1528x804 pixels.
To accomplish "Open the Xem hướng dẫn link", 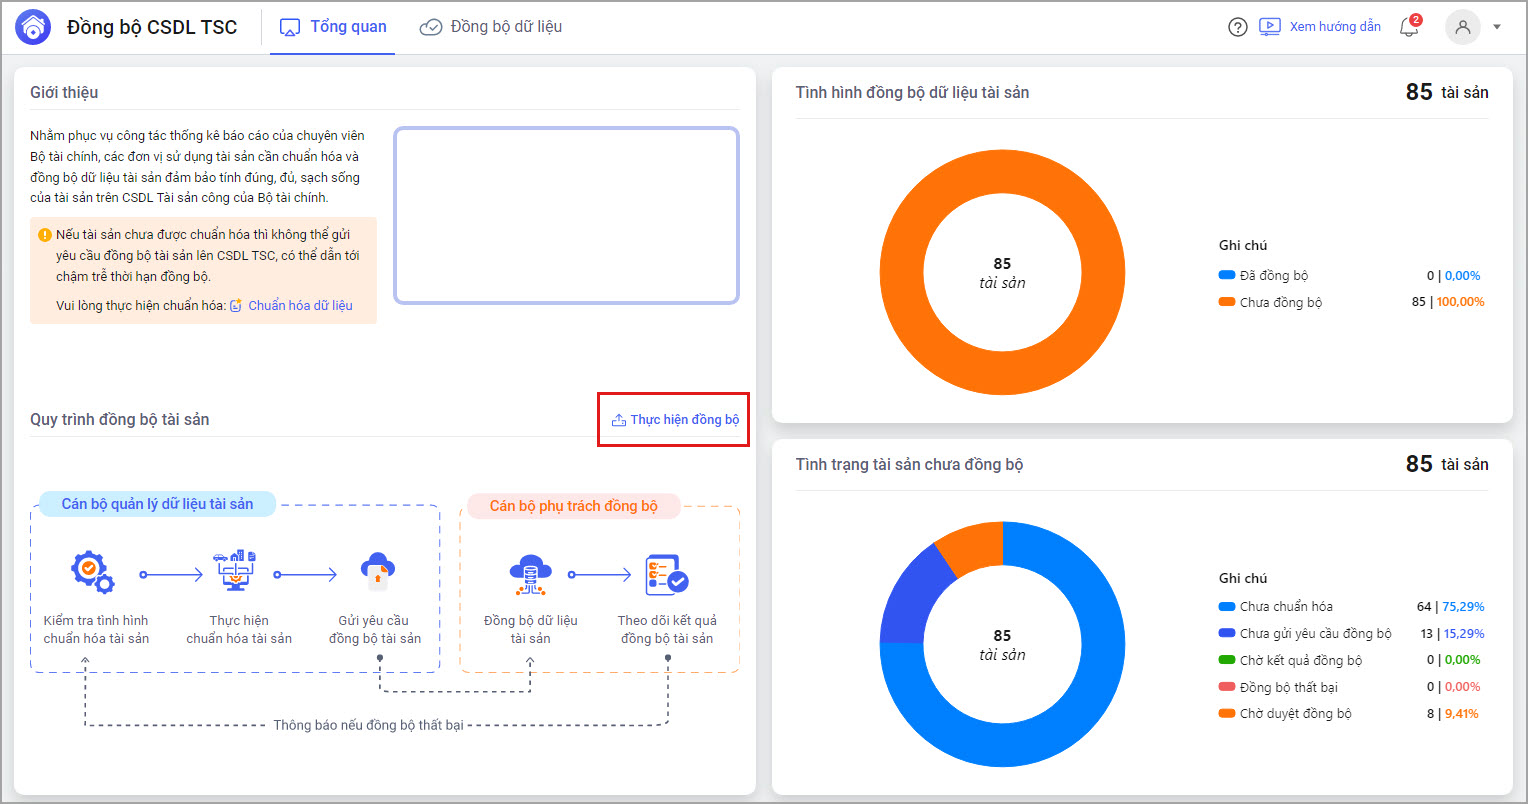I will [x=1335, y=27].
